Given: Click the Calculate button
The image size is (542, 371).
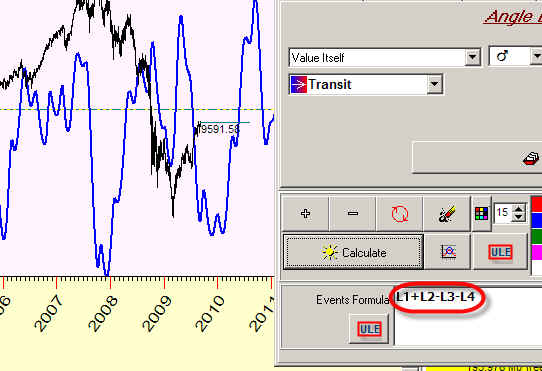Looking at the screenshot, I should pos(353,252).
